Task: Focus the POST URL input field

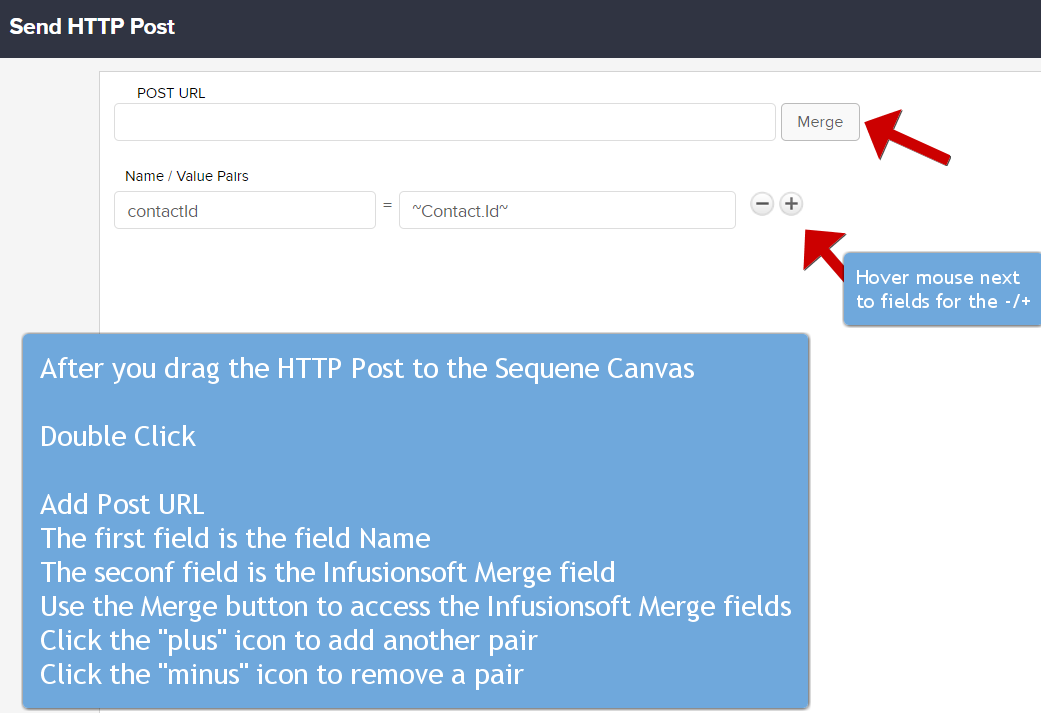Action: click(445, 122)
